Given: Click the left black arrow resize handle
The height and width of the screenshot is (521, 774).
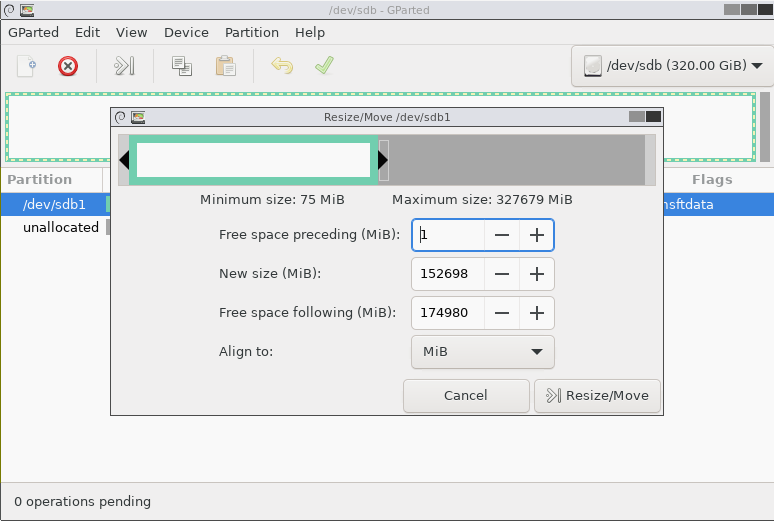Looking at the screenshot, I should [x=124, y=160].
